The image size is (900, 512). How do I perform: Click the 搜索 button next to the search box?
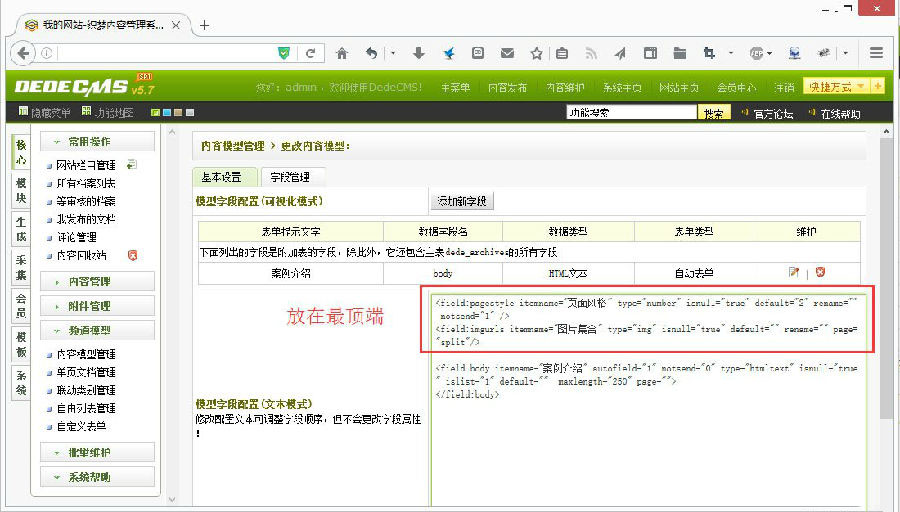click(x=712, y=113)
